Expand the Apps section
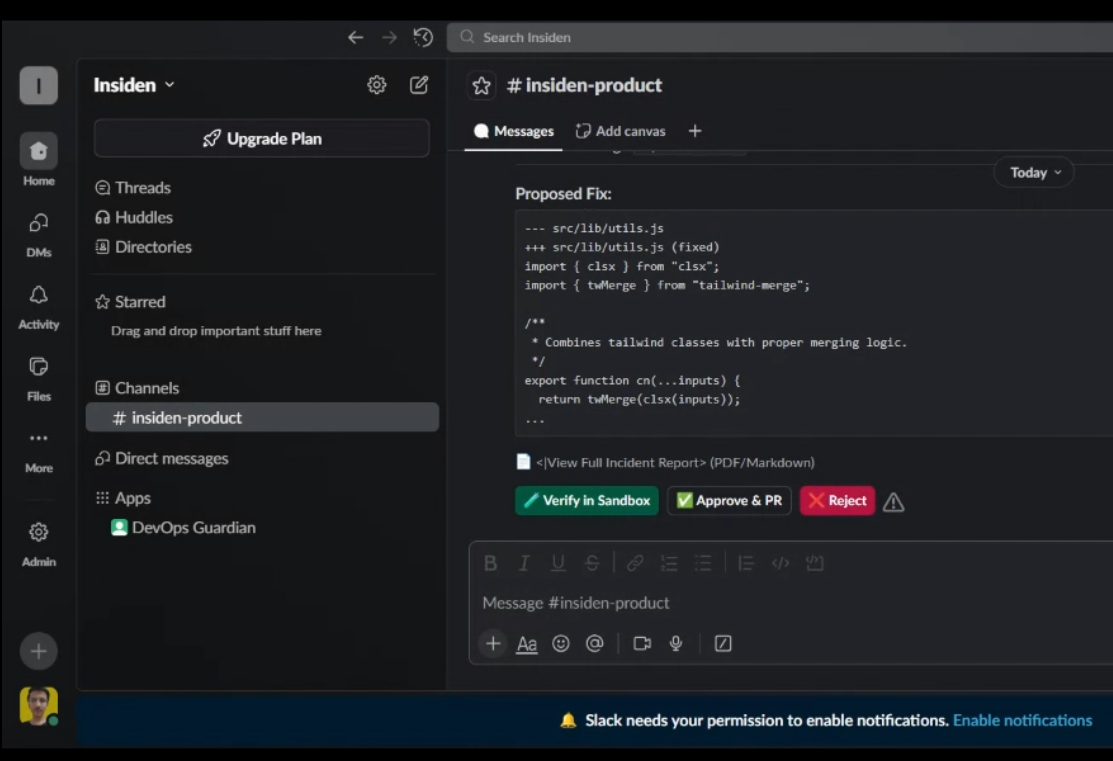Screen dimensions: 1113x761 coord(124,498)
